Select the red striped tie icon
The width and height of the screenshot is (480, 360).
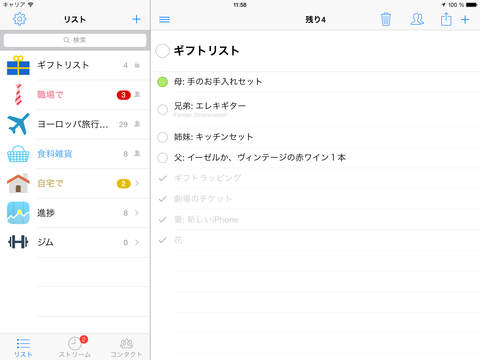click(18, 95)
